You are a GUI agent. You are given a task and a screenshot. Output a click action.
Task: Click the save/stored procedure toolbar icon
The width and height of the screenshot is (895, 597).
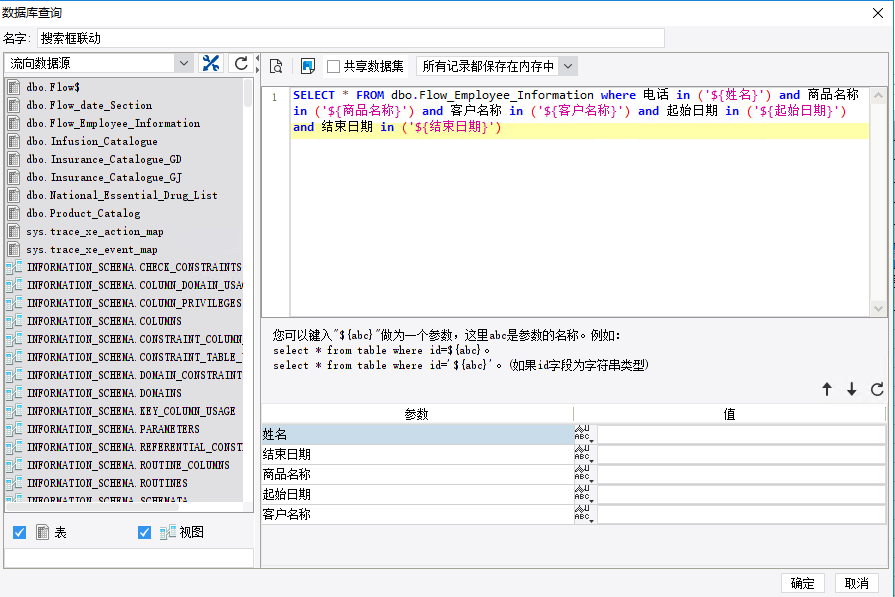coord(308,66)
